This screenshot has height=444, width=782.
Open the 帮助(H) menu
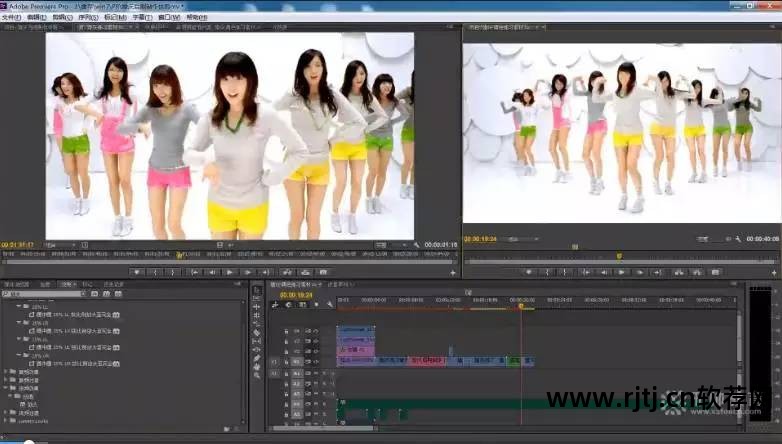[196, 17]
